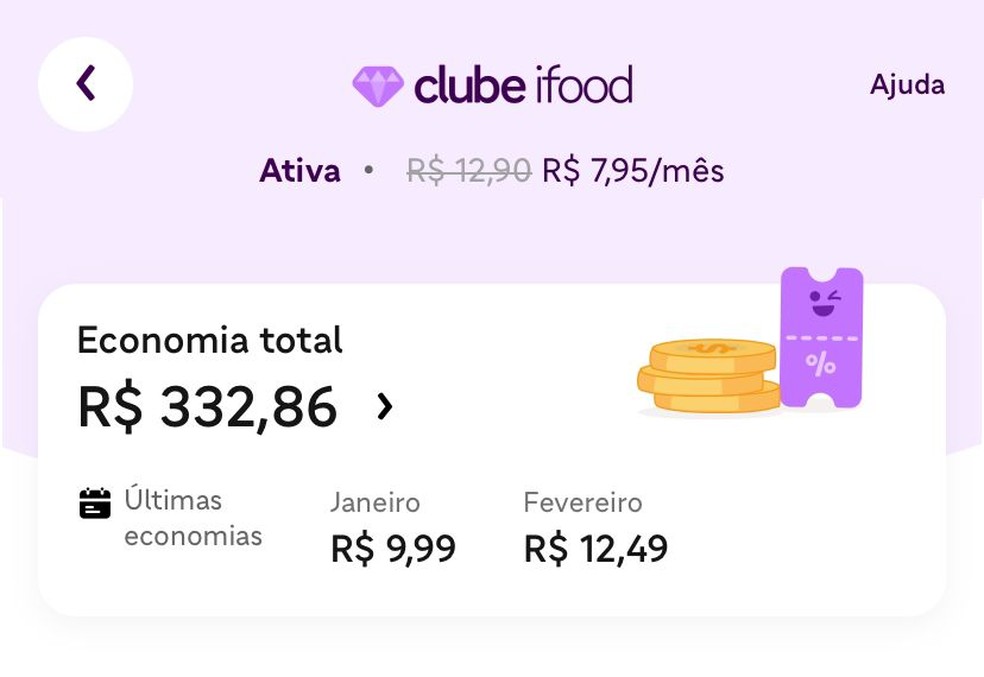Image resolution: width=984 pixels, height=677 pixels.
Task: Select the Janeiro month label
Action: click(x=375, y=502)
